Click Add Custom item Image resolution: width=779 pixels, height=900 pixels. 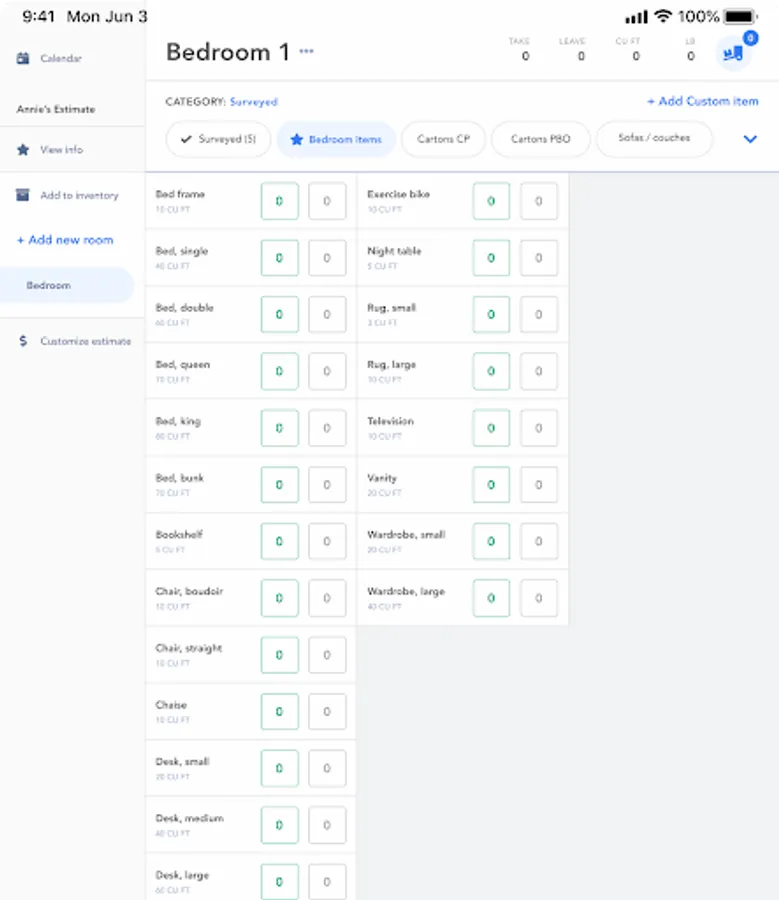click(x=704, y=101)
